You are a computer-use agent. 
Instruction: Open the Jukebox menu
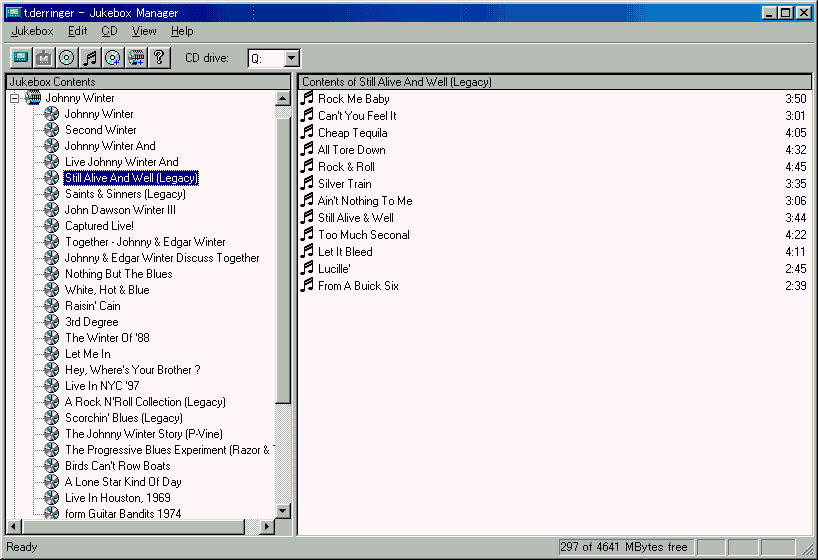point(32,31)
